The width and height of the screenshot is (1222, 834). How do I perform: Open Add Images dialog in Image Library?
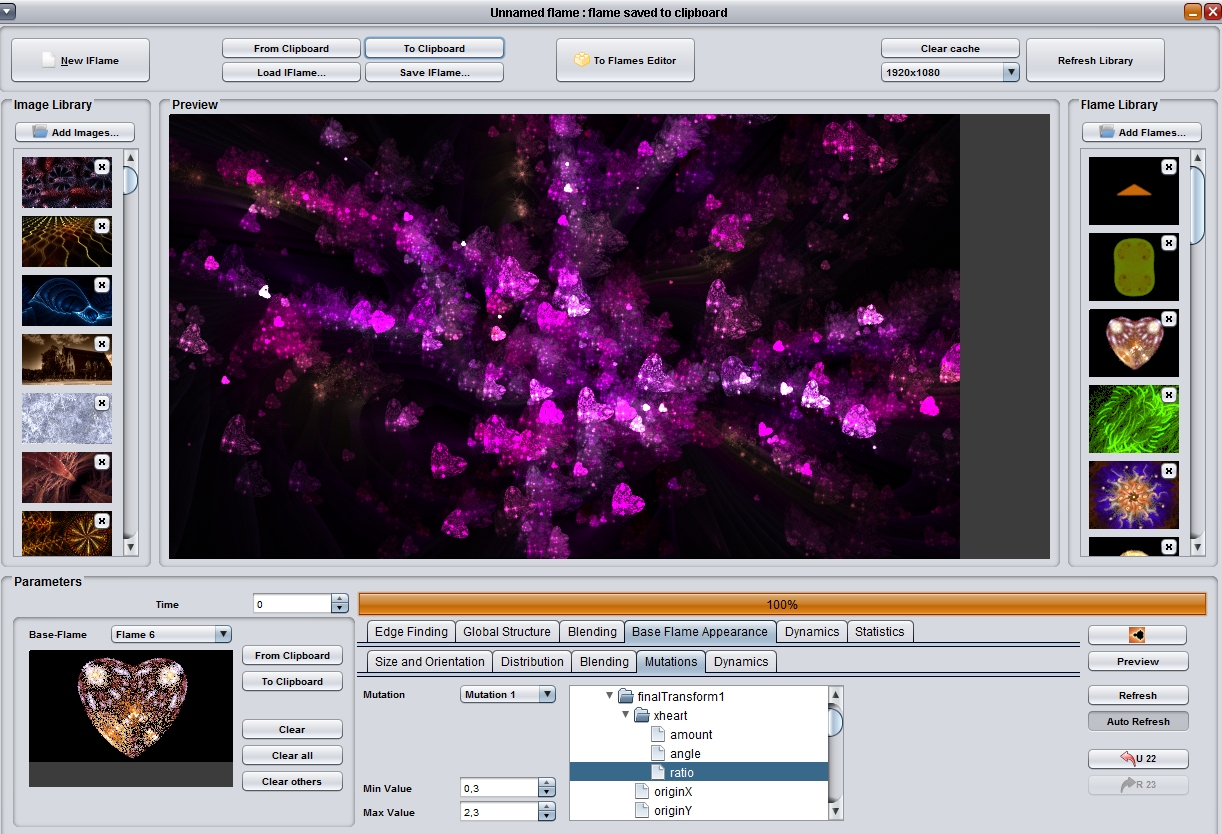pos(75,132)
